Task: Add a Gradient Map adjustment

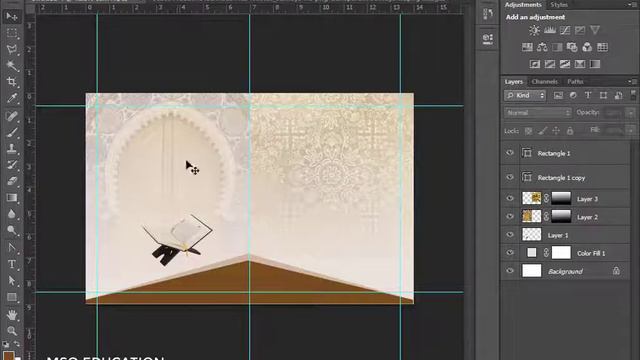Action: click(595, 64)
